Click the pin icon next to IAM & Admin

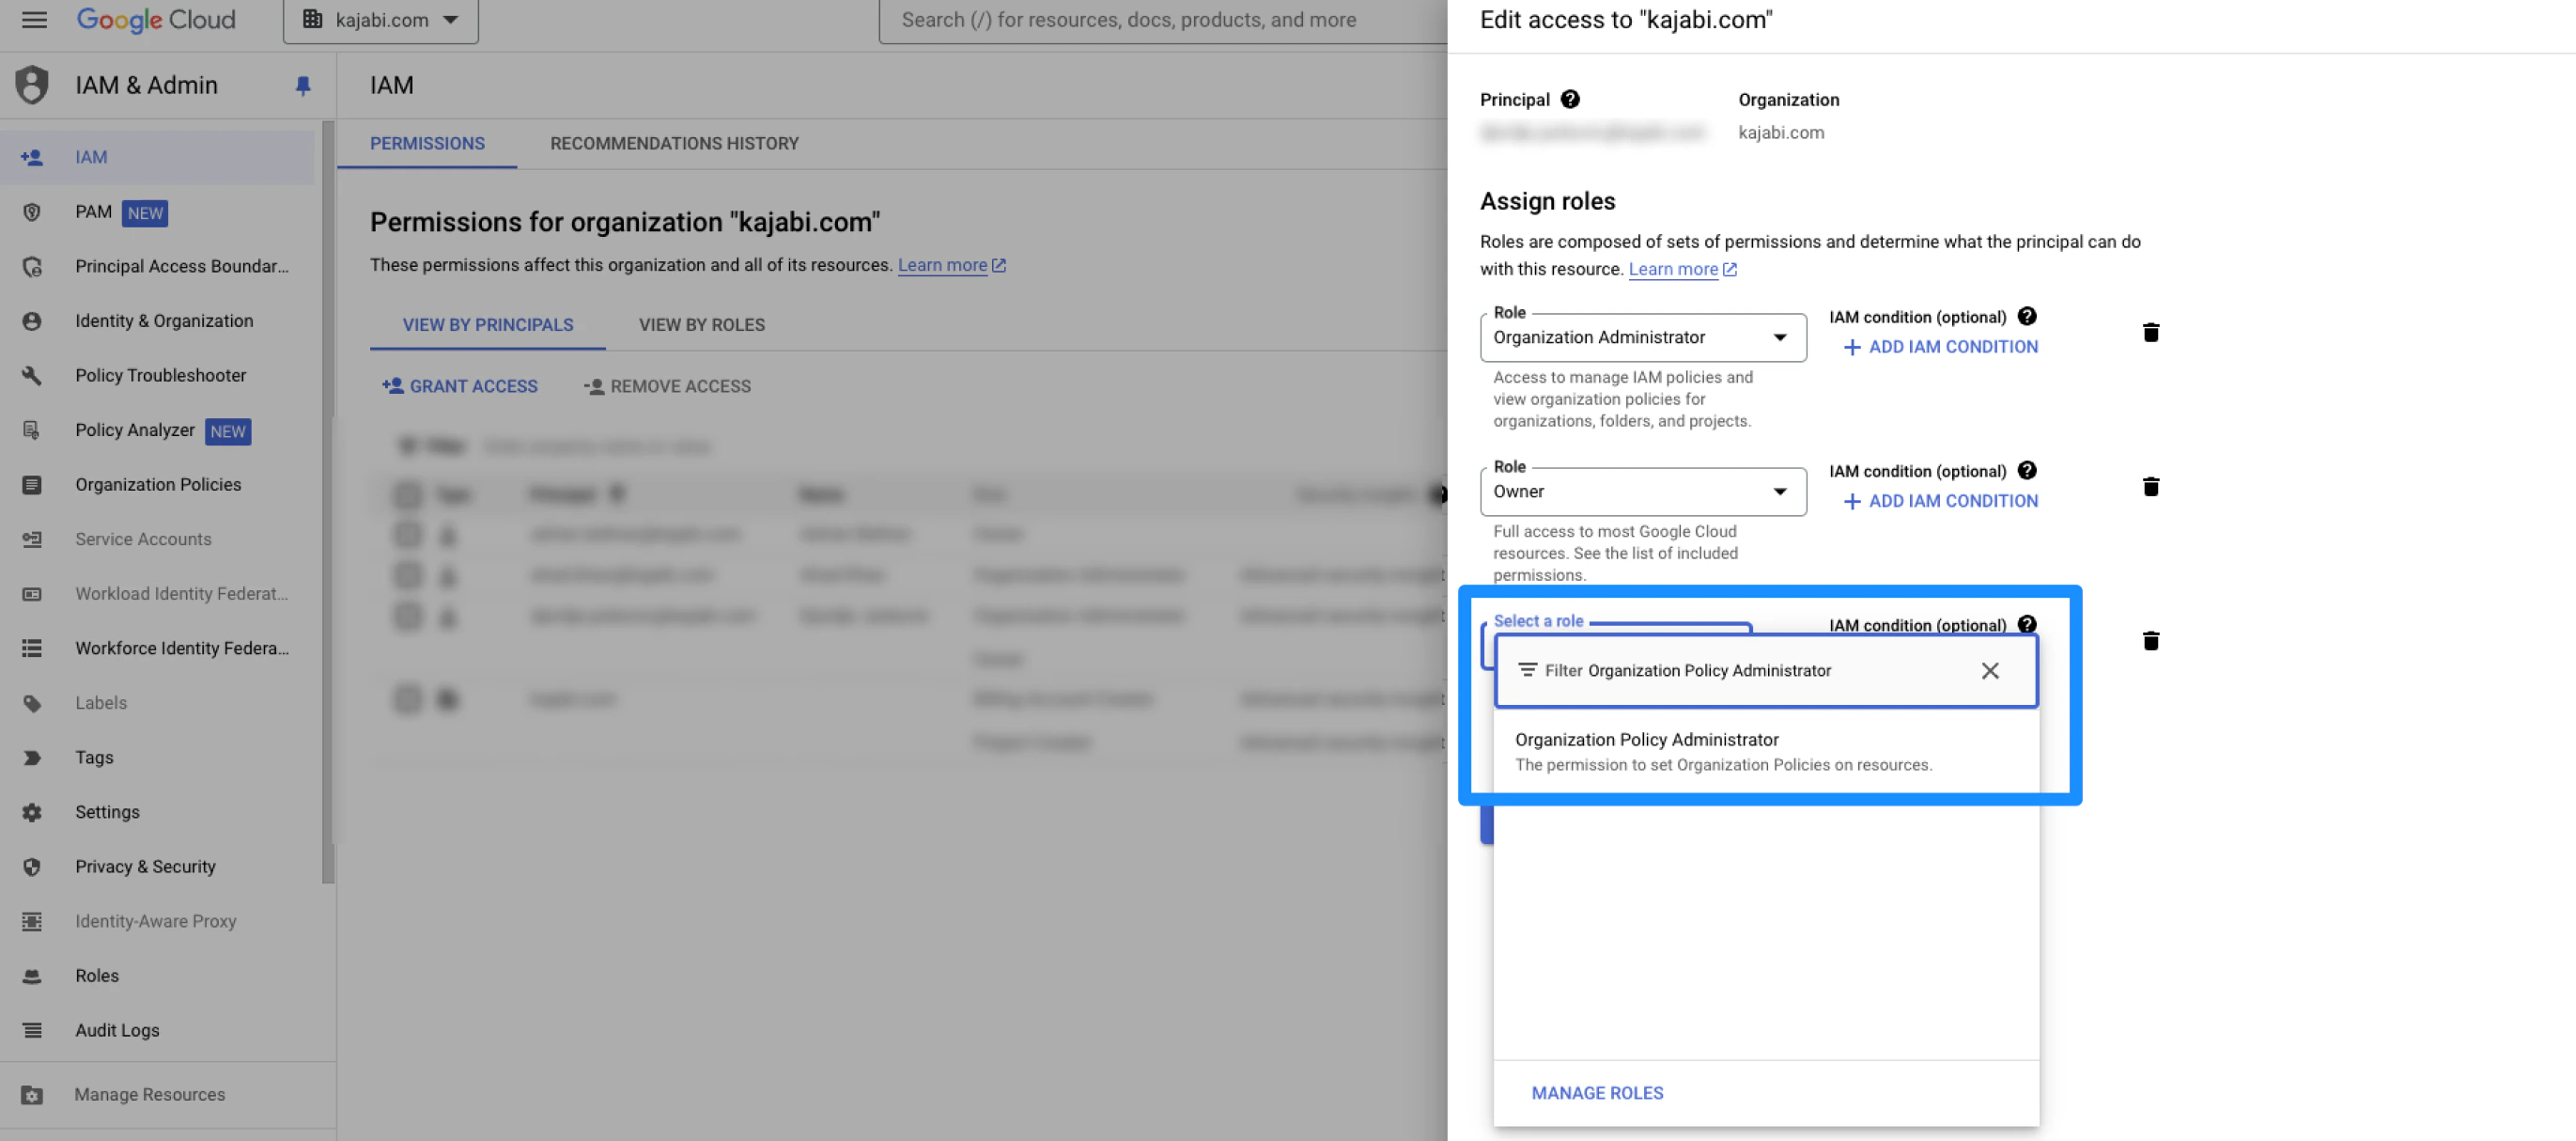303,86
